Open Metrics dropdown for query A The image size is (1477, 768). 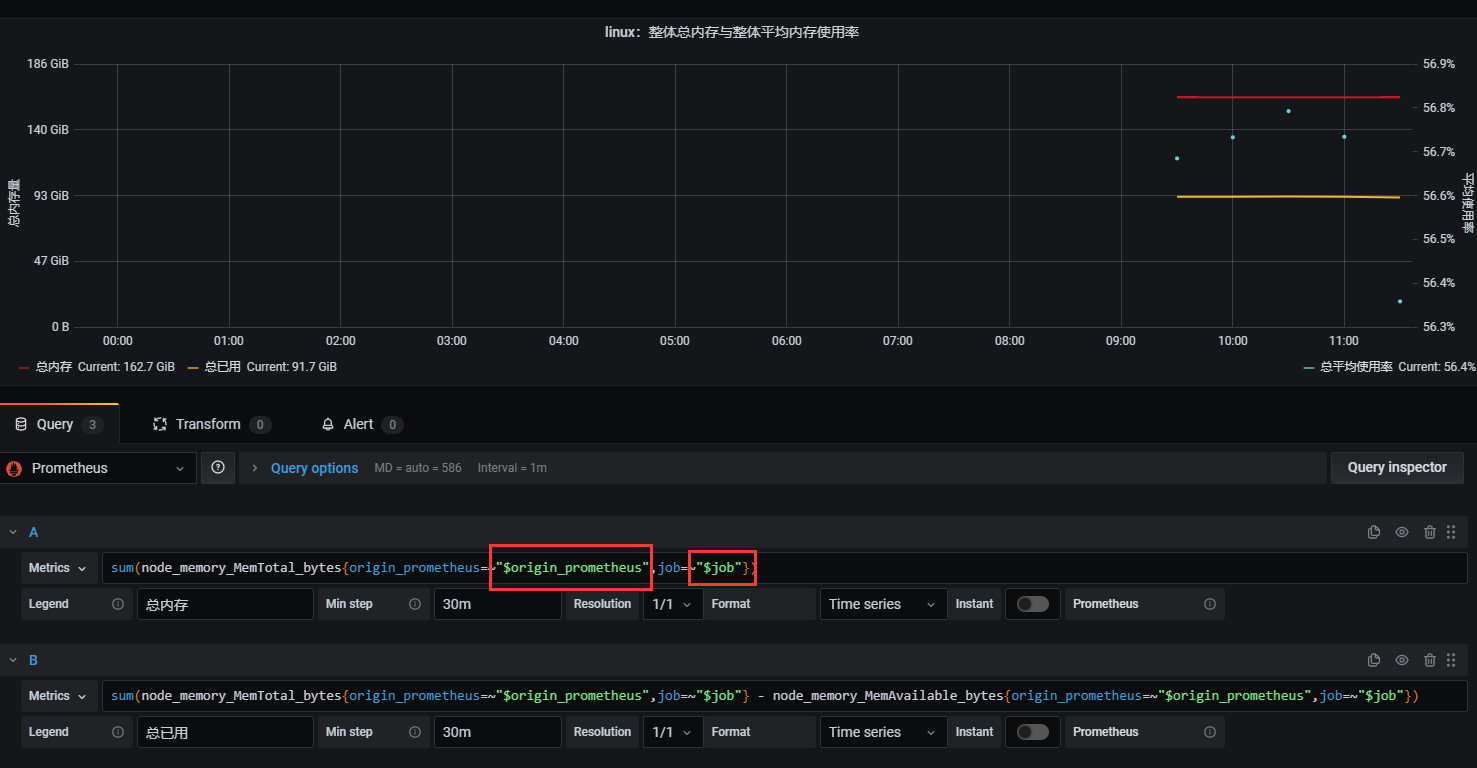[x=59, y=568]
